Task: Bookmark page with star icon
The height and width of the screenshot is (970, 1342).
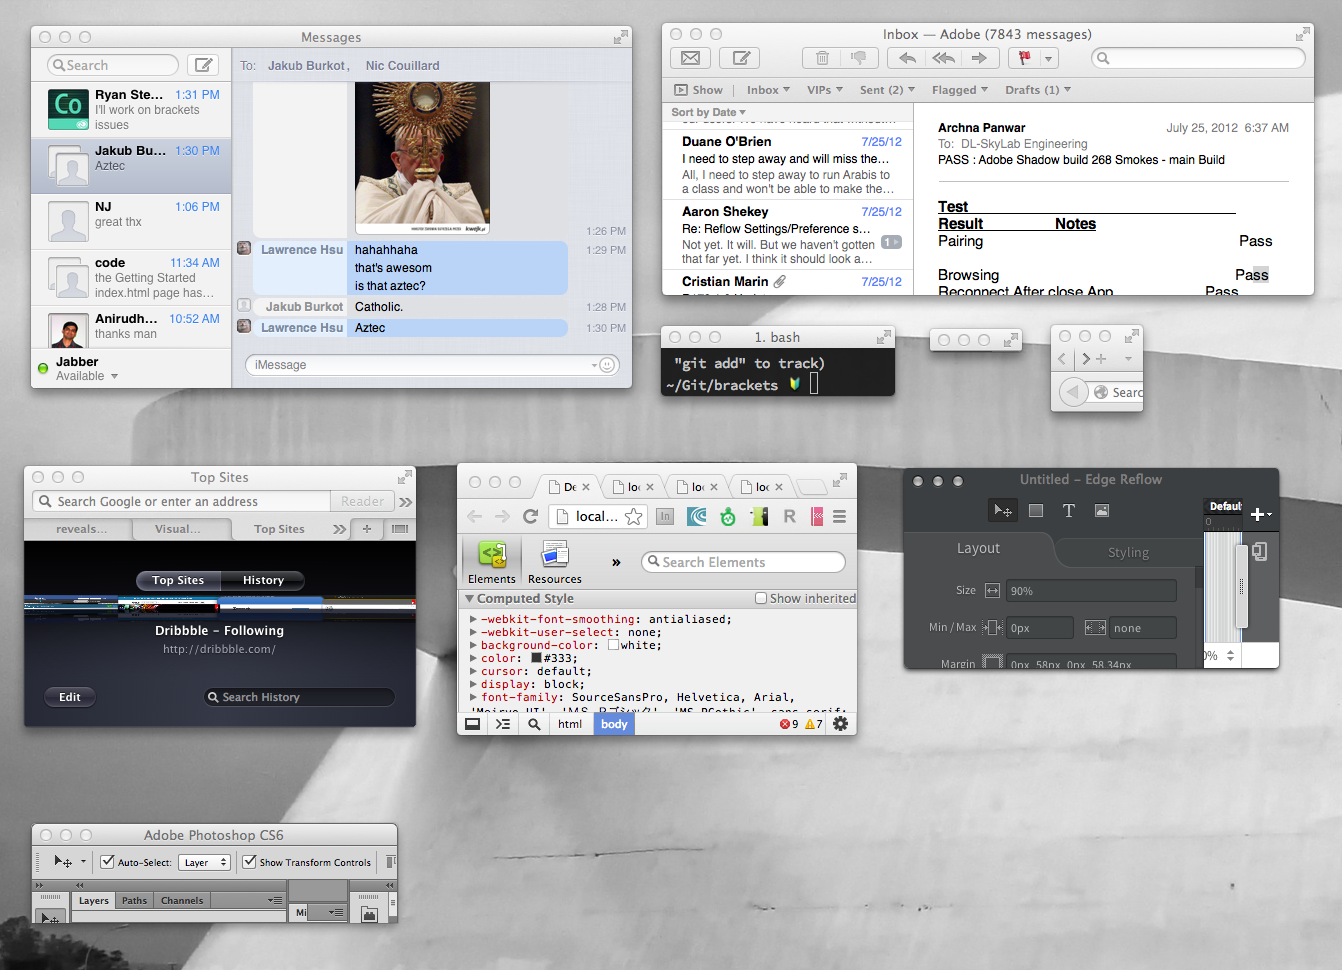Action: (x=634, y=516)
